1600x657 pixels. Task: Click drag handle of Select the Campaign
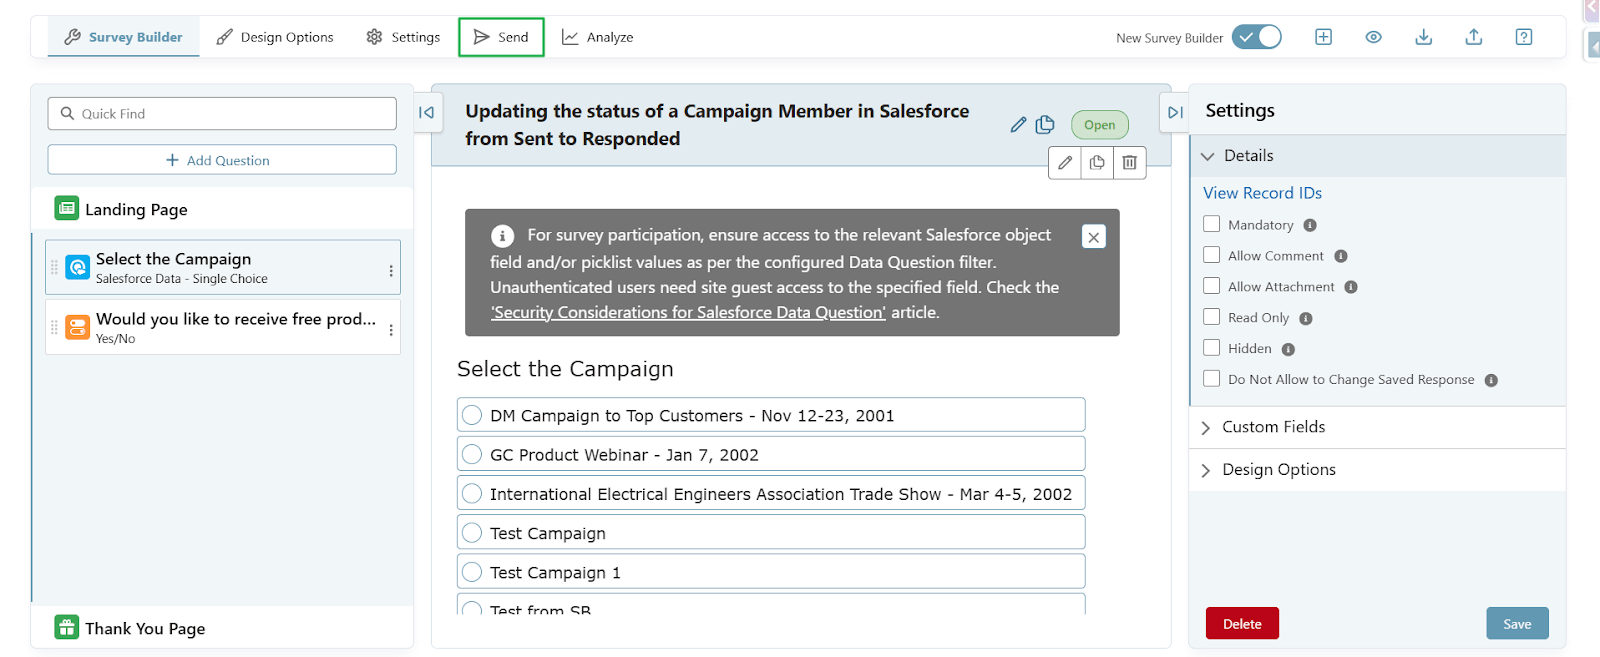tap(54, 268)
